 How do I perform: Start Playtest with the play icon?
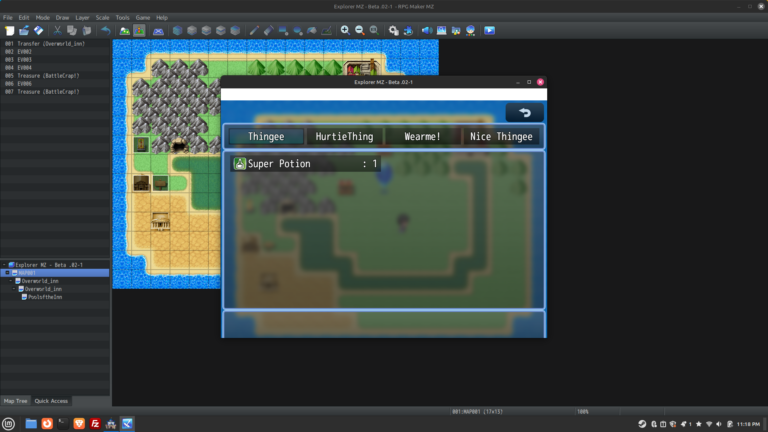[489, 30]
